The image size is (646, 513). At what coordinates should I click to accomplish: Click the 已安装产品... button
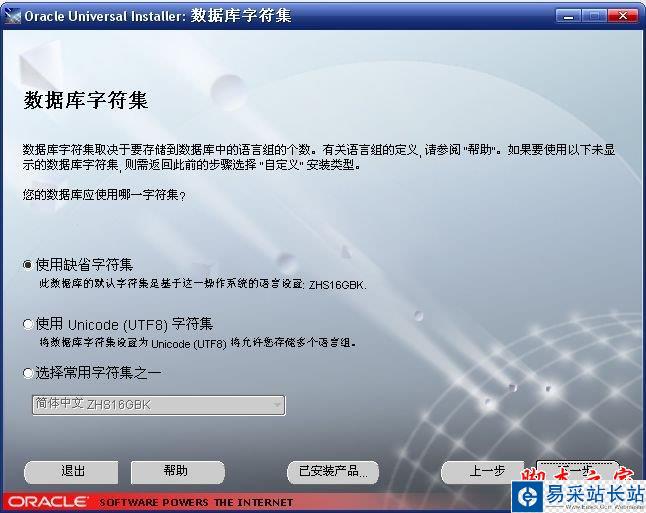tap(333, 472)
